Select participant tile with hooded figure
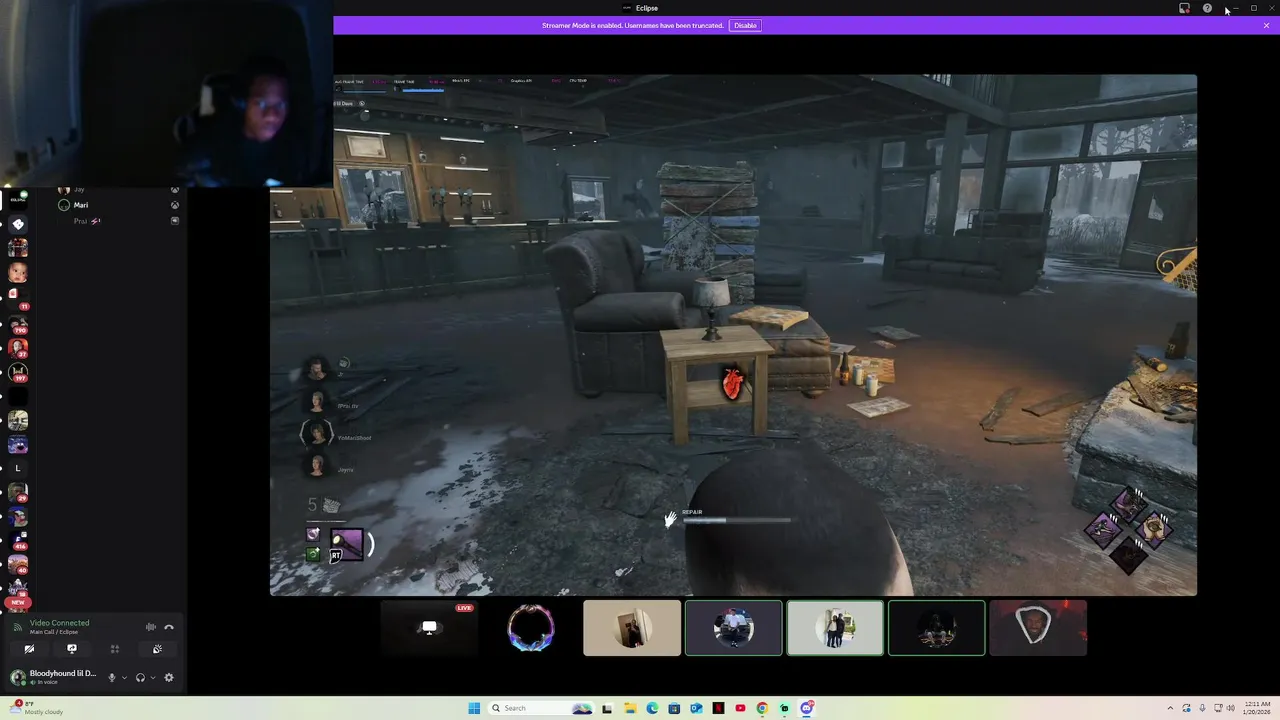1280x720 pixels. [1038, 628]
